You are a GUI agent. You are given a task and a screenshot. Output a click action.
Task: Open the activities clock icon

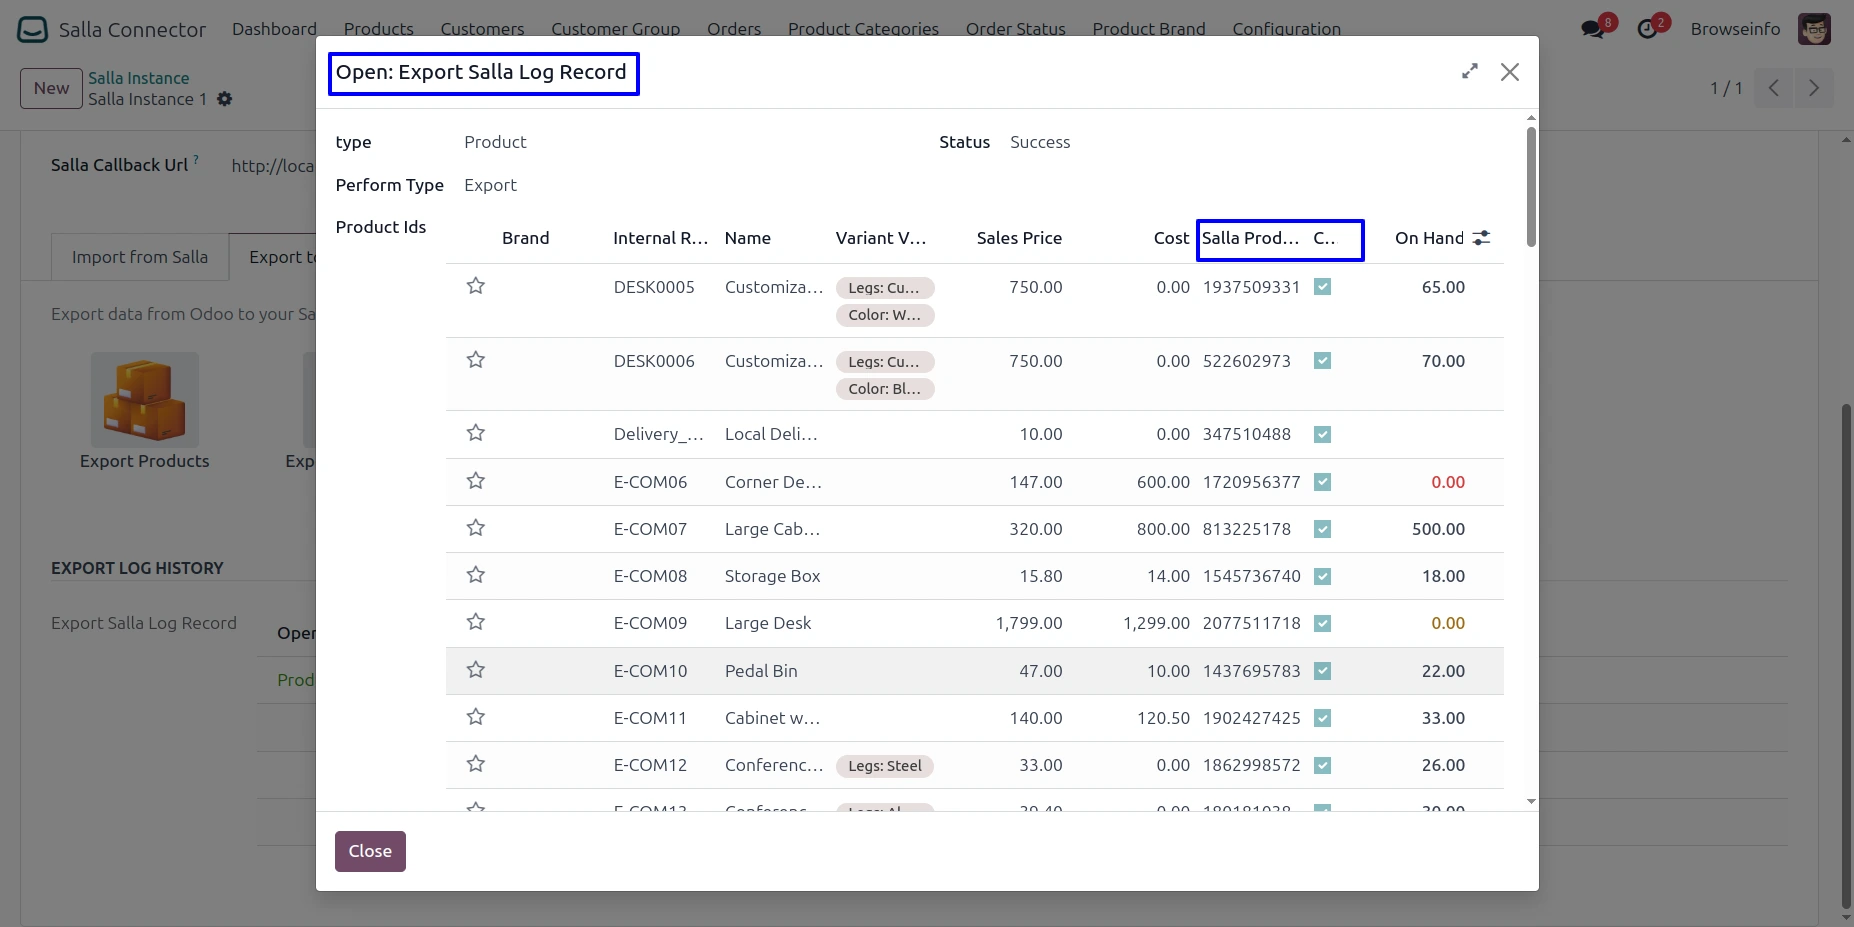point(1647,29)
